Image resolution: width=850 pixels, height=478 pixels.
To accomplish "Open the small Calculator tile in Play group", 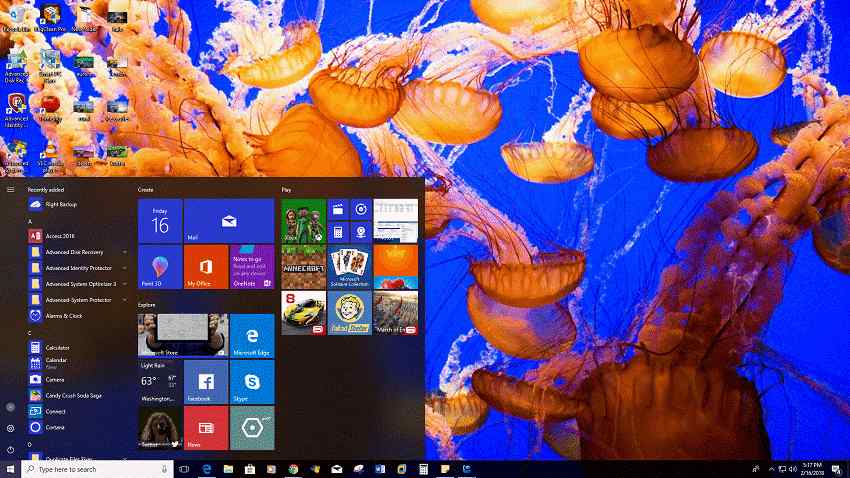I will [338, 232].
